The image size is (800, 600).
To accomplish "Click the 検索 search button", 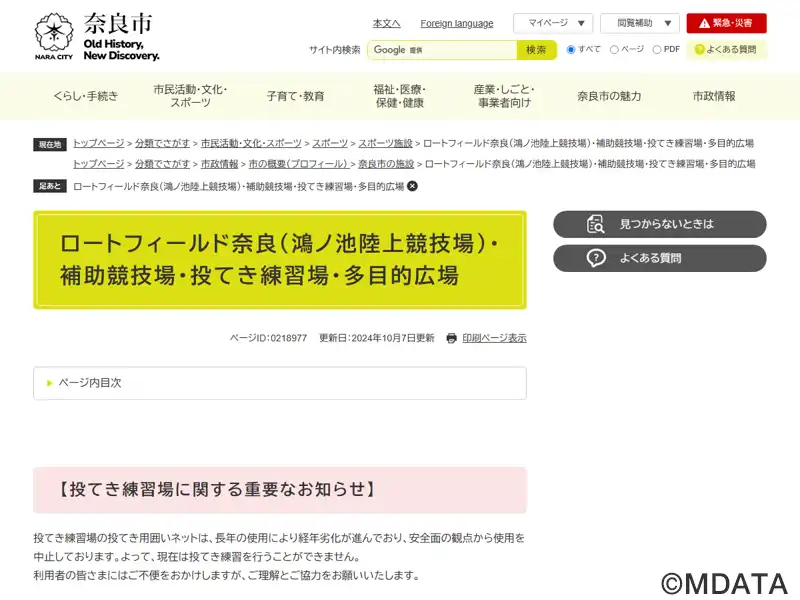I will click(536, 50).
